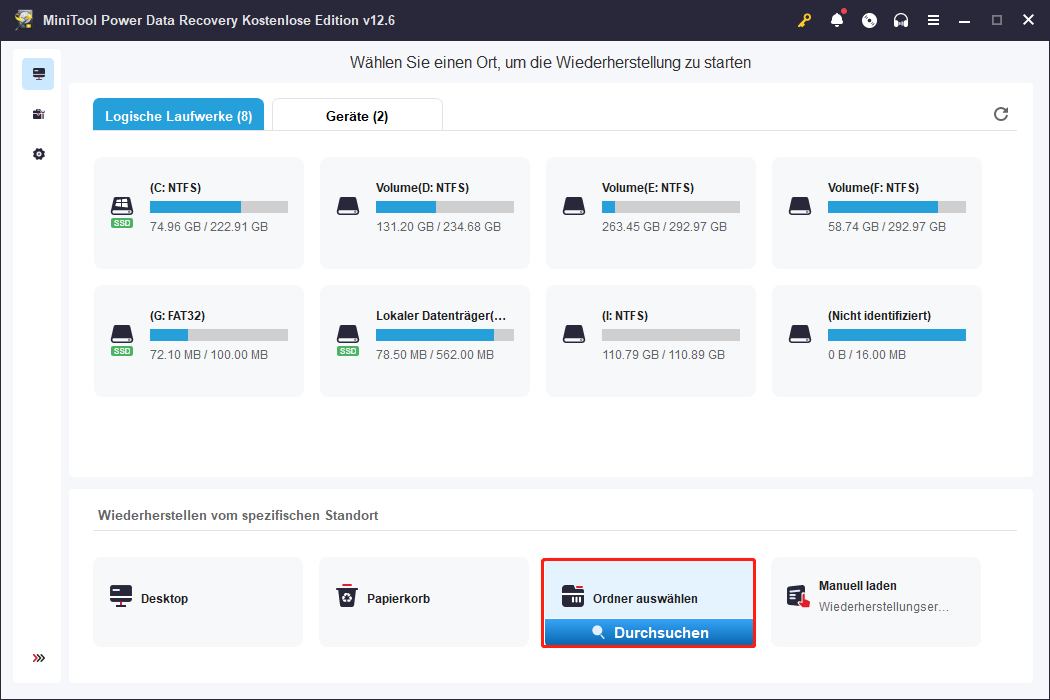1050x700 pixels.
Task: Select Lokaler Datenträger label
Action: pyautogui.click(x=441, y=316)
